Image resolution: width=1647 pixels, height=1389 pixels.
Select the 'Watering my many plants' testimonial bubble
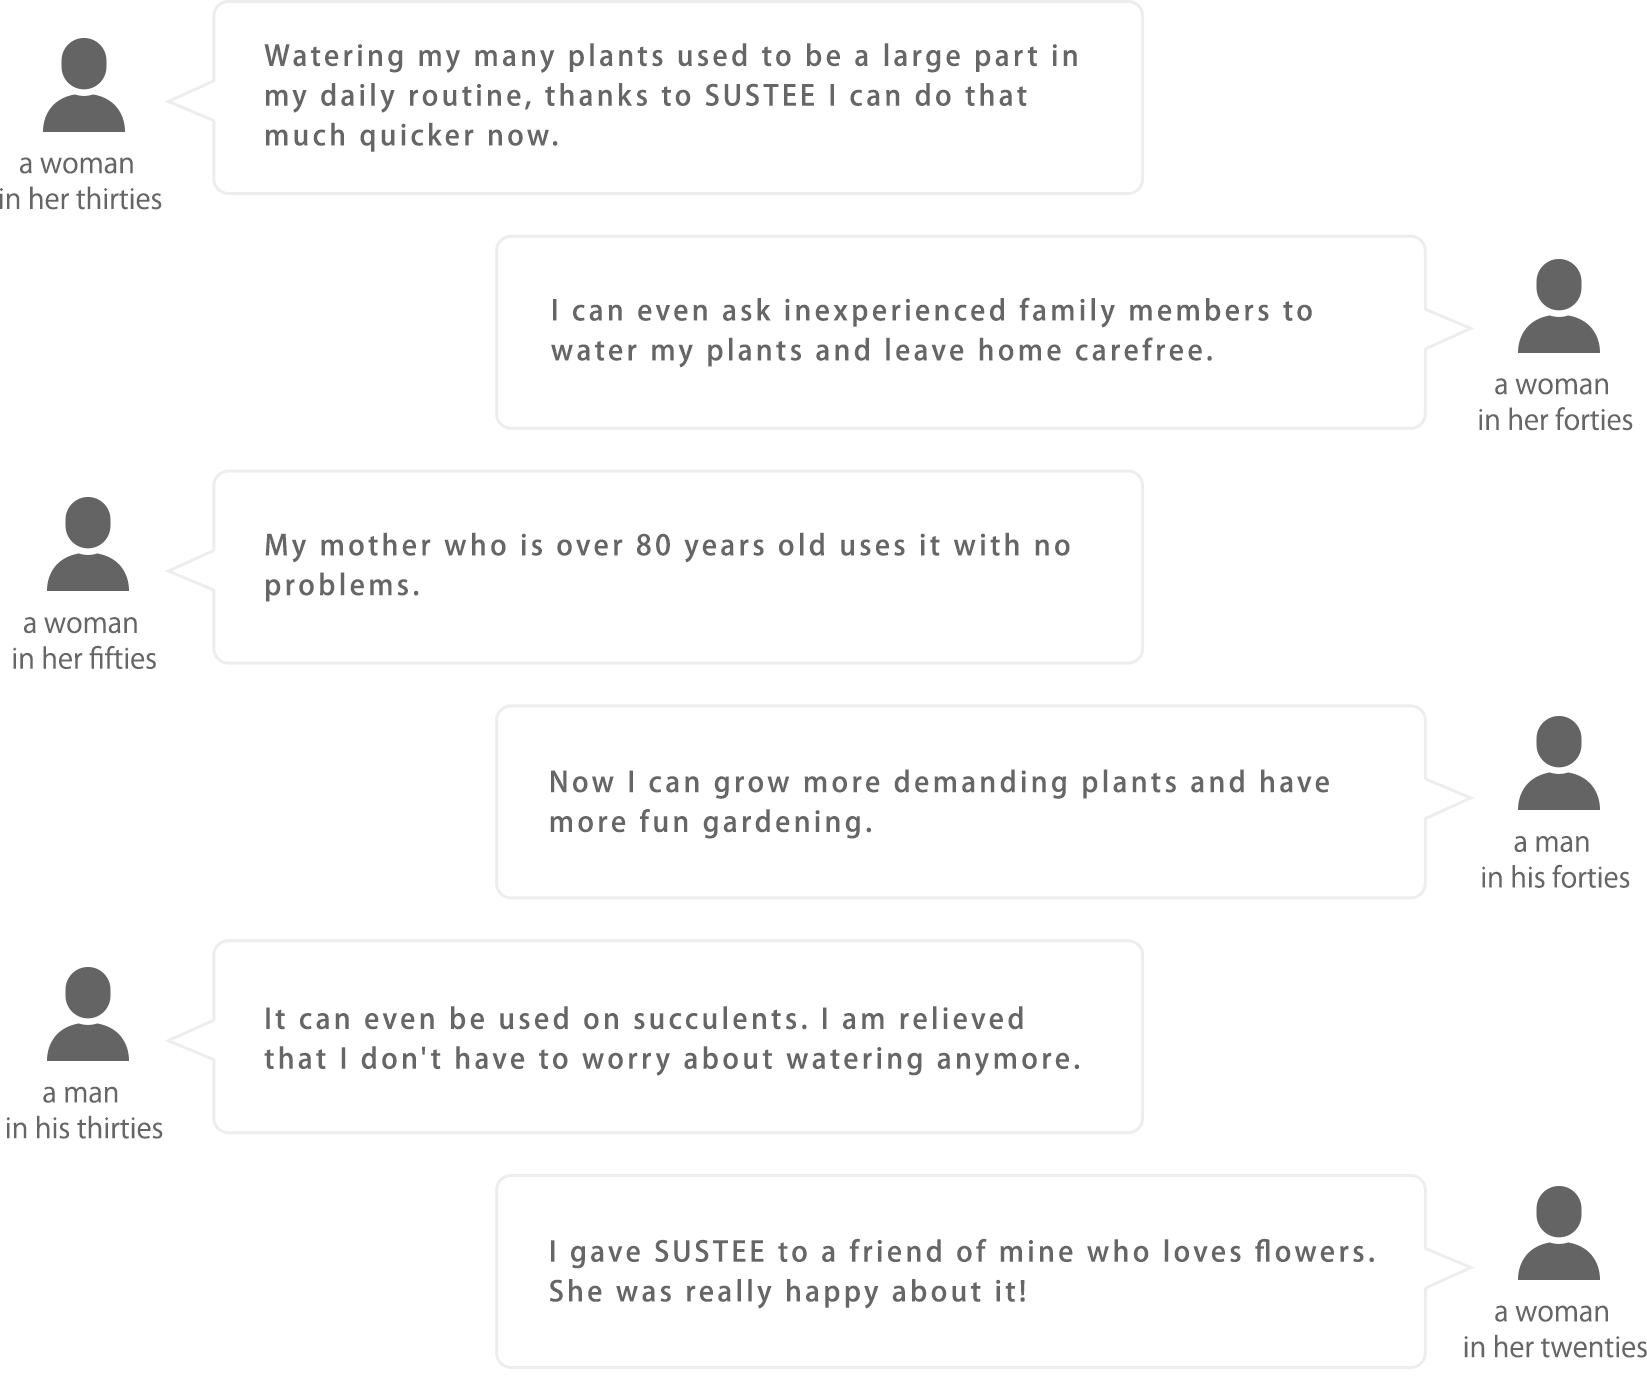(678, 97)
